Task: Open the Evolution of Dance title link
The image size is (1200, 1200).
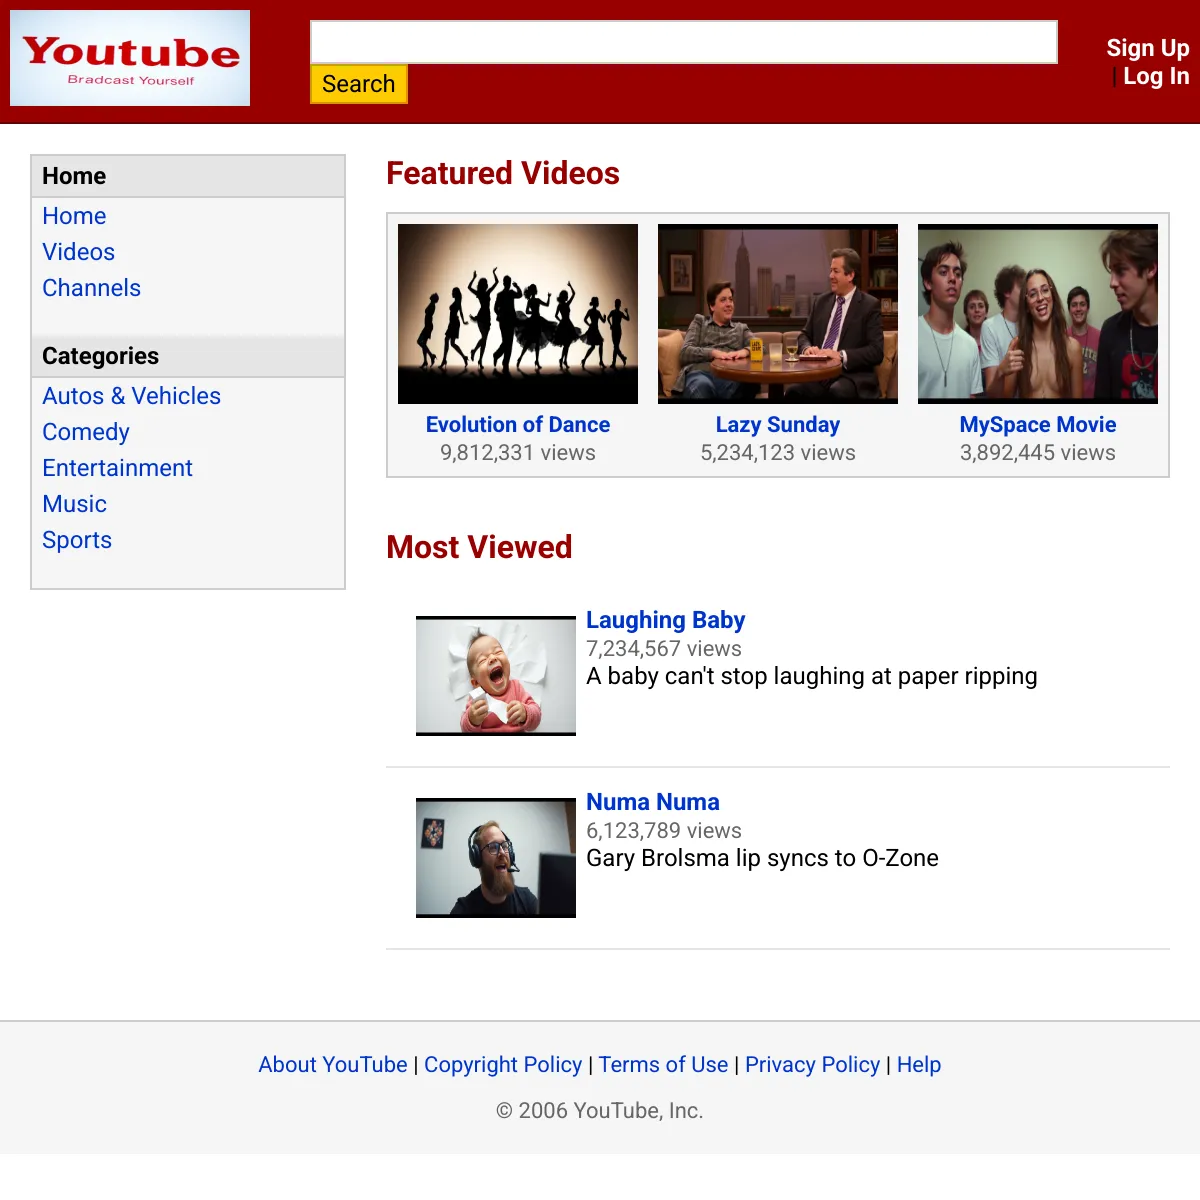Action: coord(518,425)
